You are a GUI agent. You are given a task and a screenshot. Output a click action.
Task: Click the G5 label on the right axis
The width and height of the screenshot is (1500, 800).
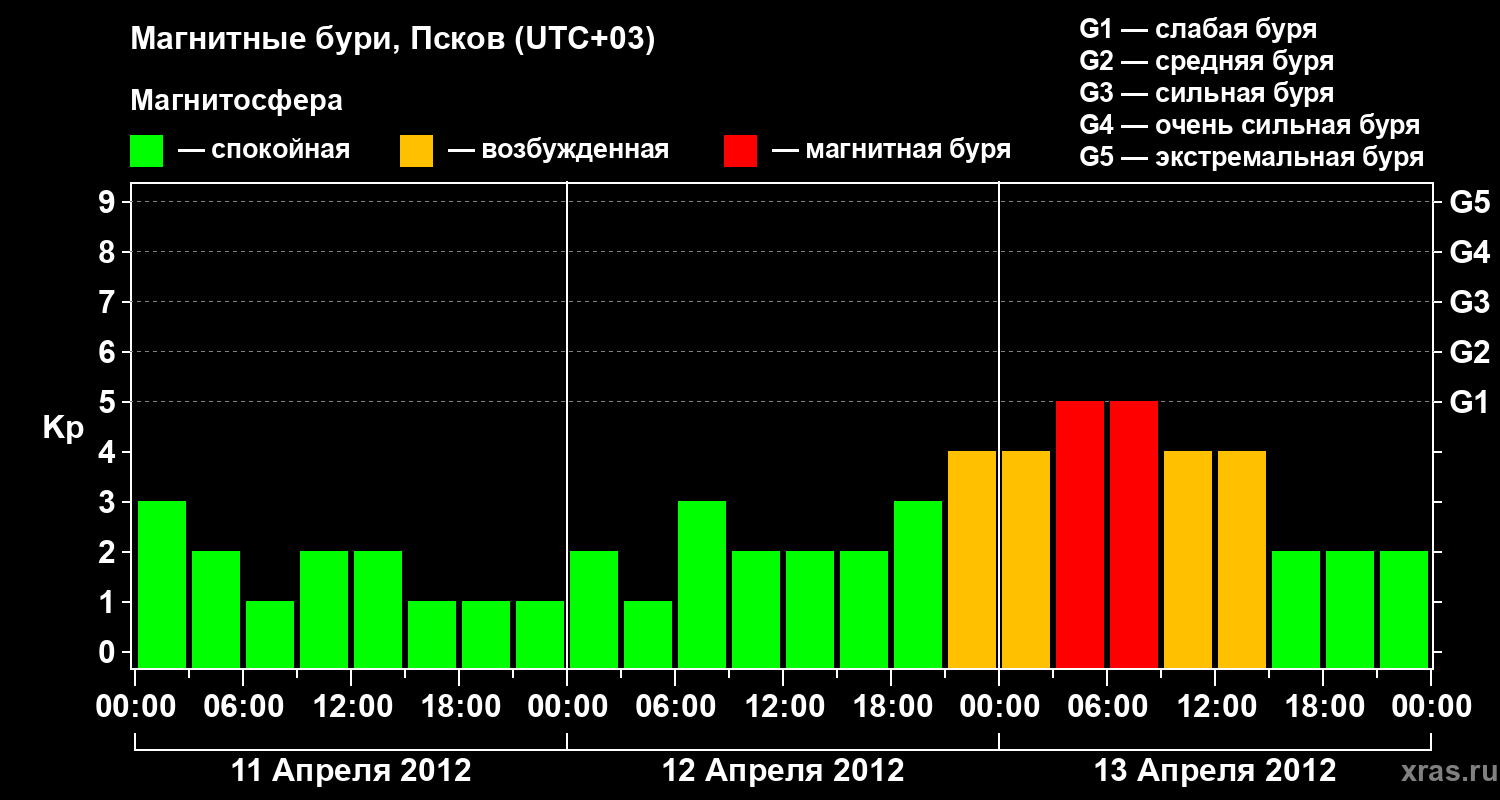1470,202
